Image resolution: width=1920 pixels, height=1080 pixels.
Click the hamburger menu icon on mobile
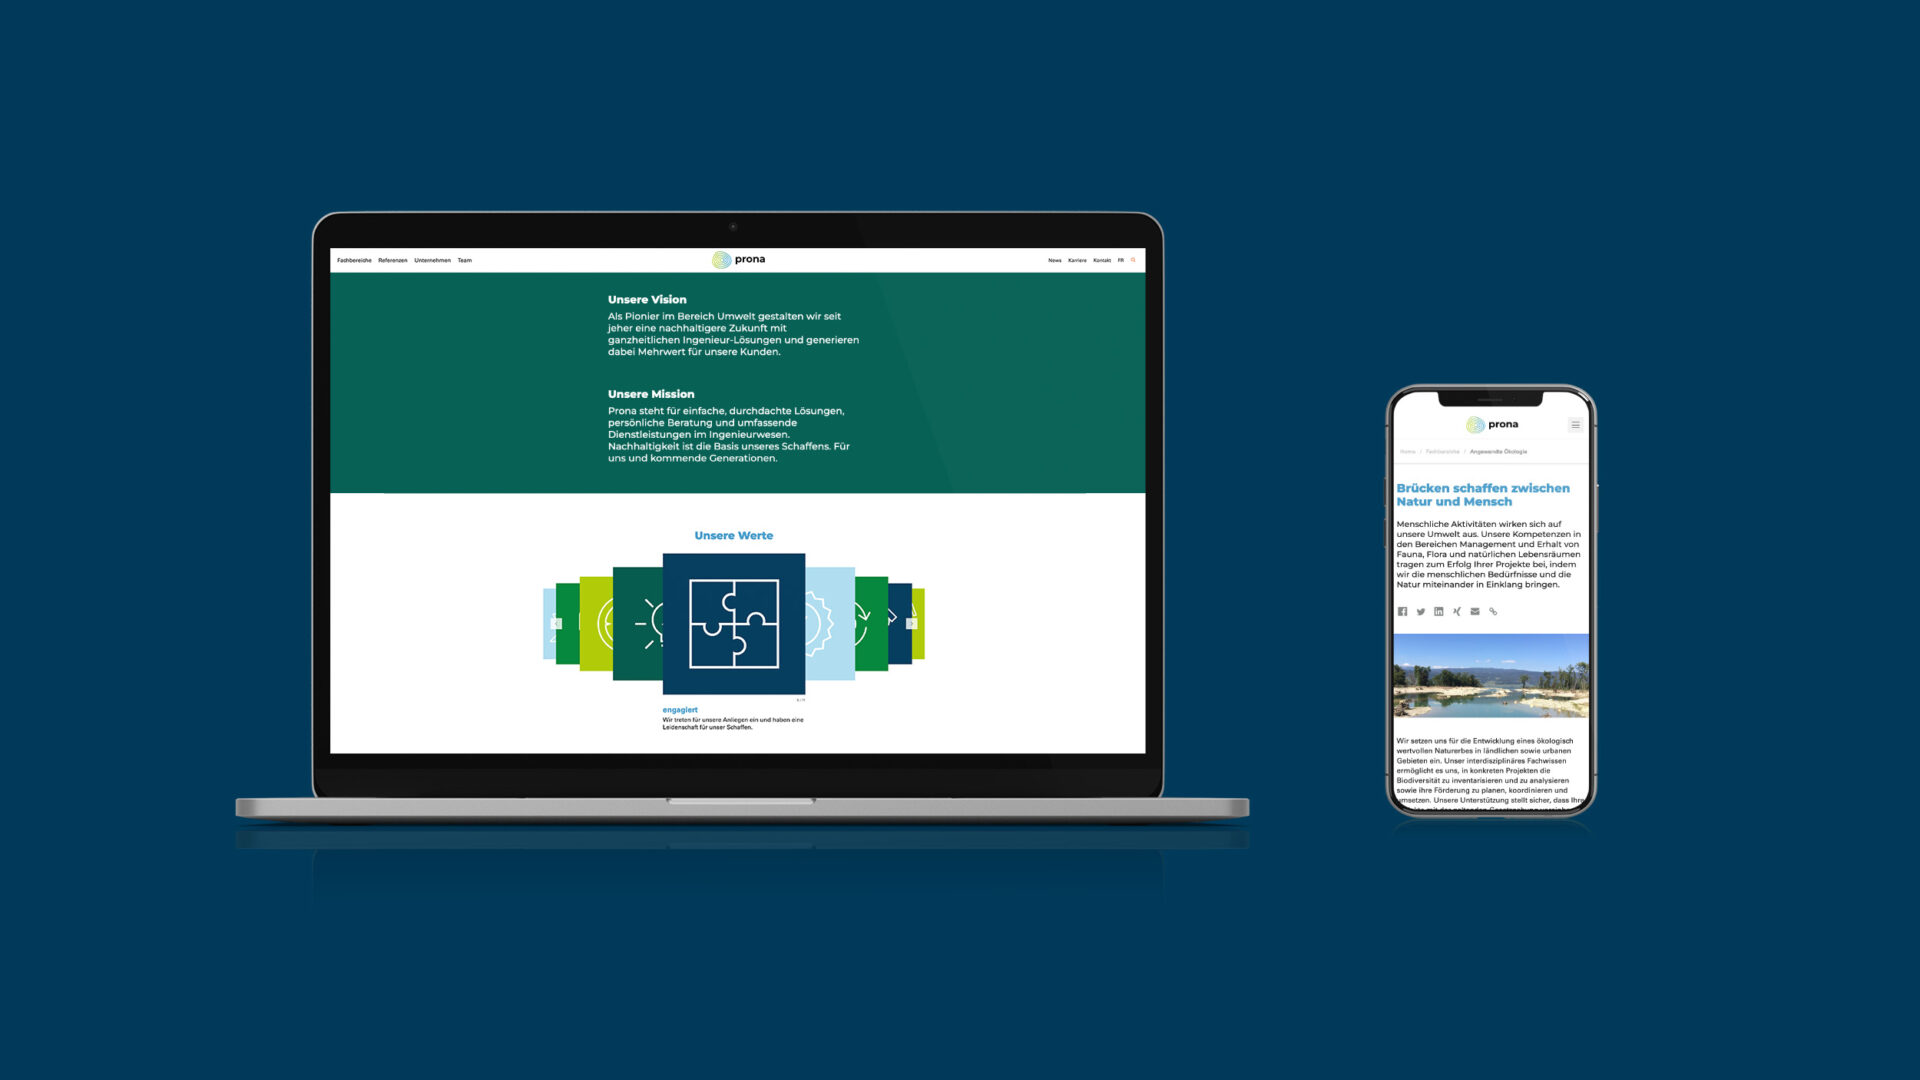click(1577, 423)
